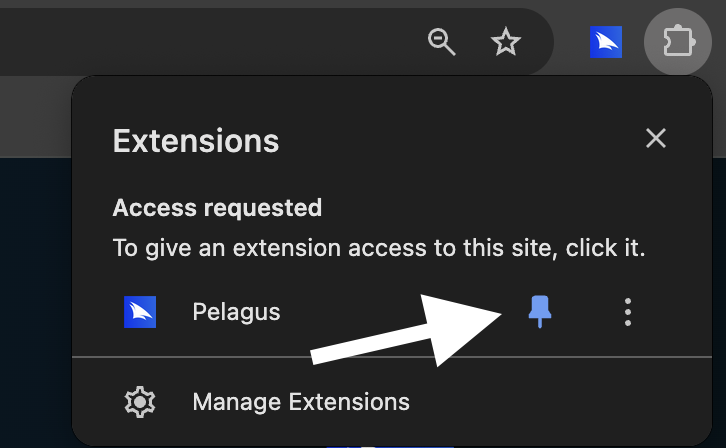The width and height of the screenshot is (726, 448).
Task: Click the Extensions puzzle piece button
Action: click(x=678, y=42)
